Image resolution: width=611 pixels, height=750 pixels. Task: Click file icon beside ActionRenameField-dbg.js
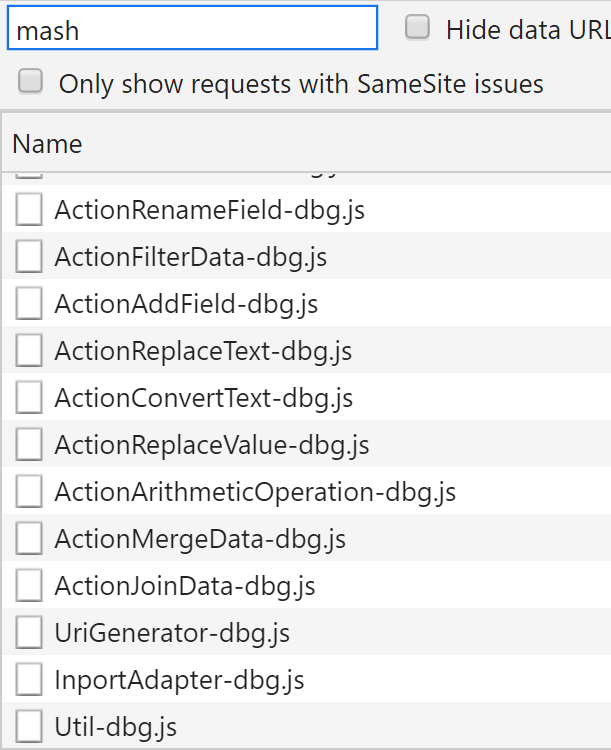[x=30, y=210]
